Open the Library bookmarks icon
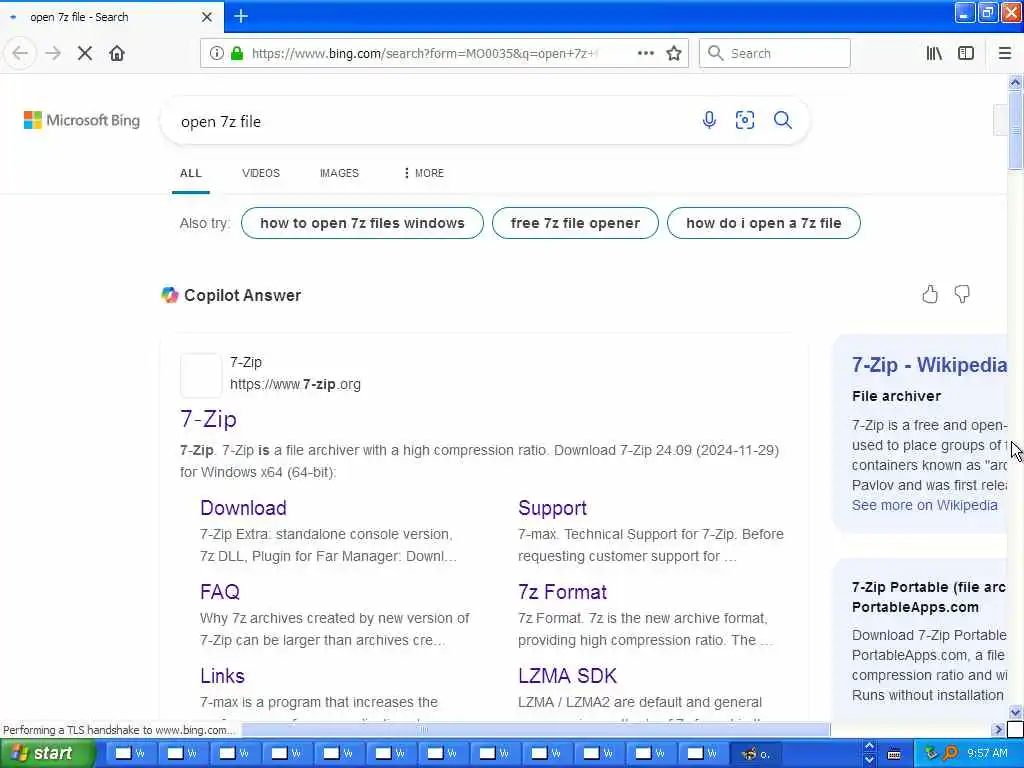 click(934, 53)
